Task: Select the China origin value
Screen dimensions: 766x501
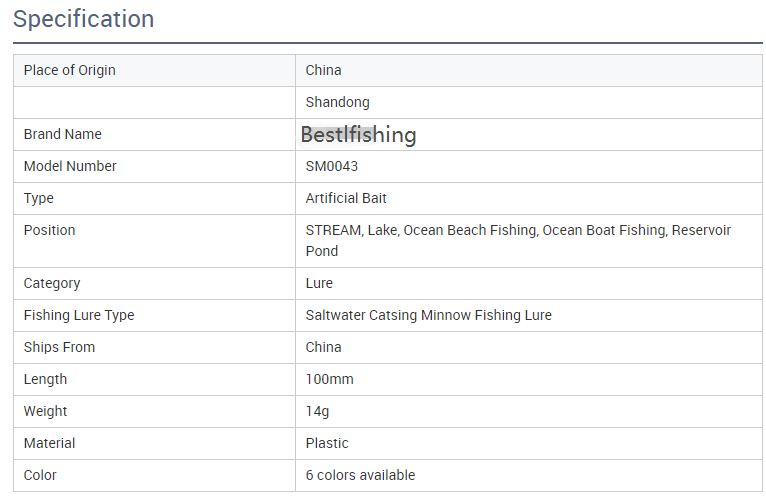Action: (x=323, y=70)
